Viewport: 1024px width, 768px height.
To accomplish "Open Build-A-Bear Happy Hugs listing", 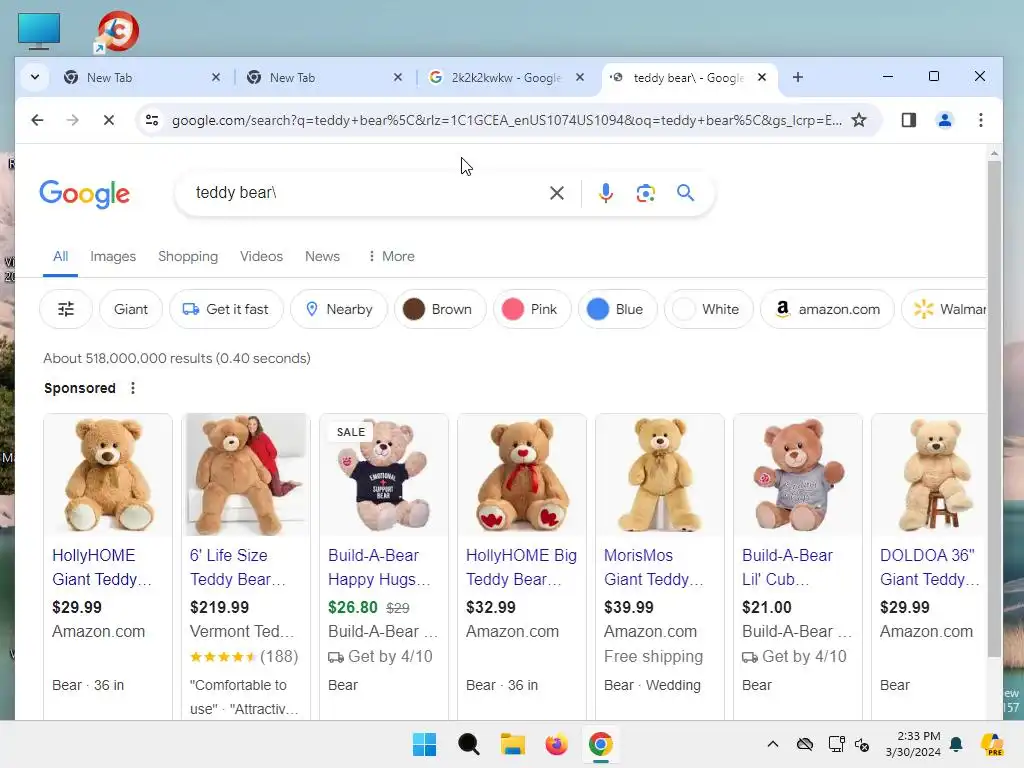I will (379, 567).
